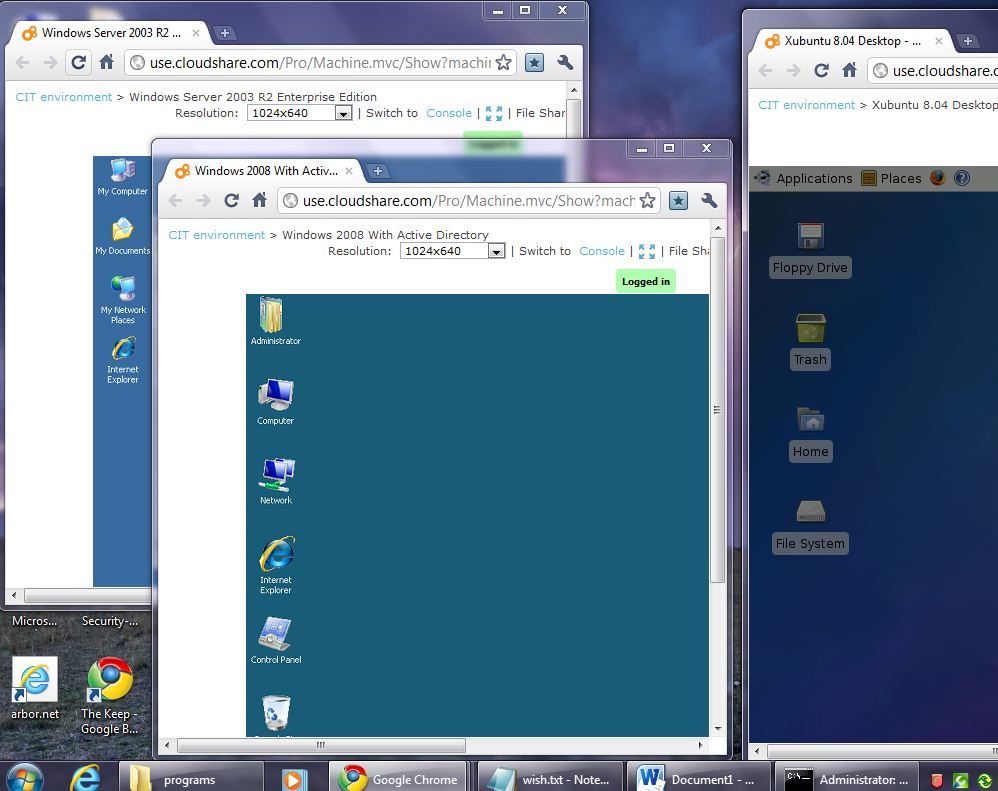Switch to programs folder on taskbar
This screenshot has width=998, height=791.
coord(191,778)
